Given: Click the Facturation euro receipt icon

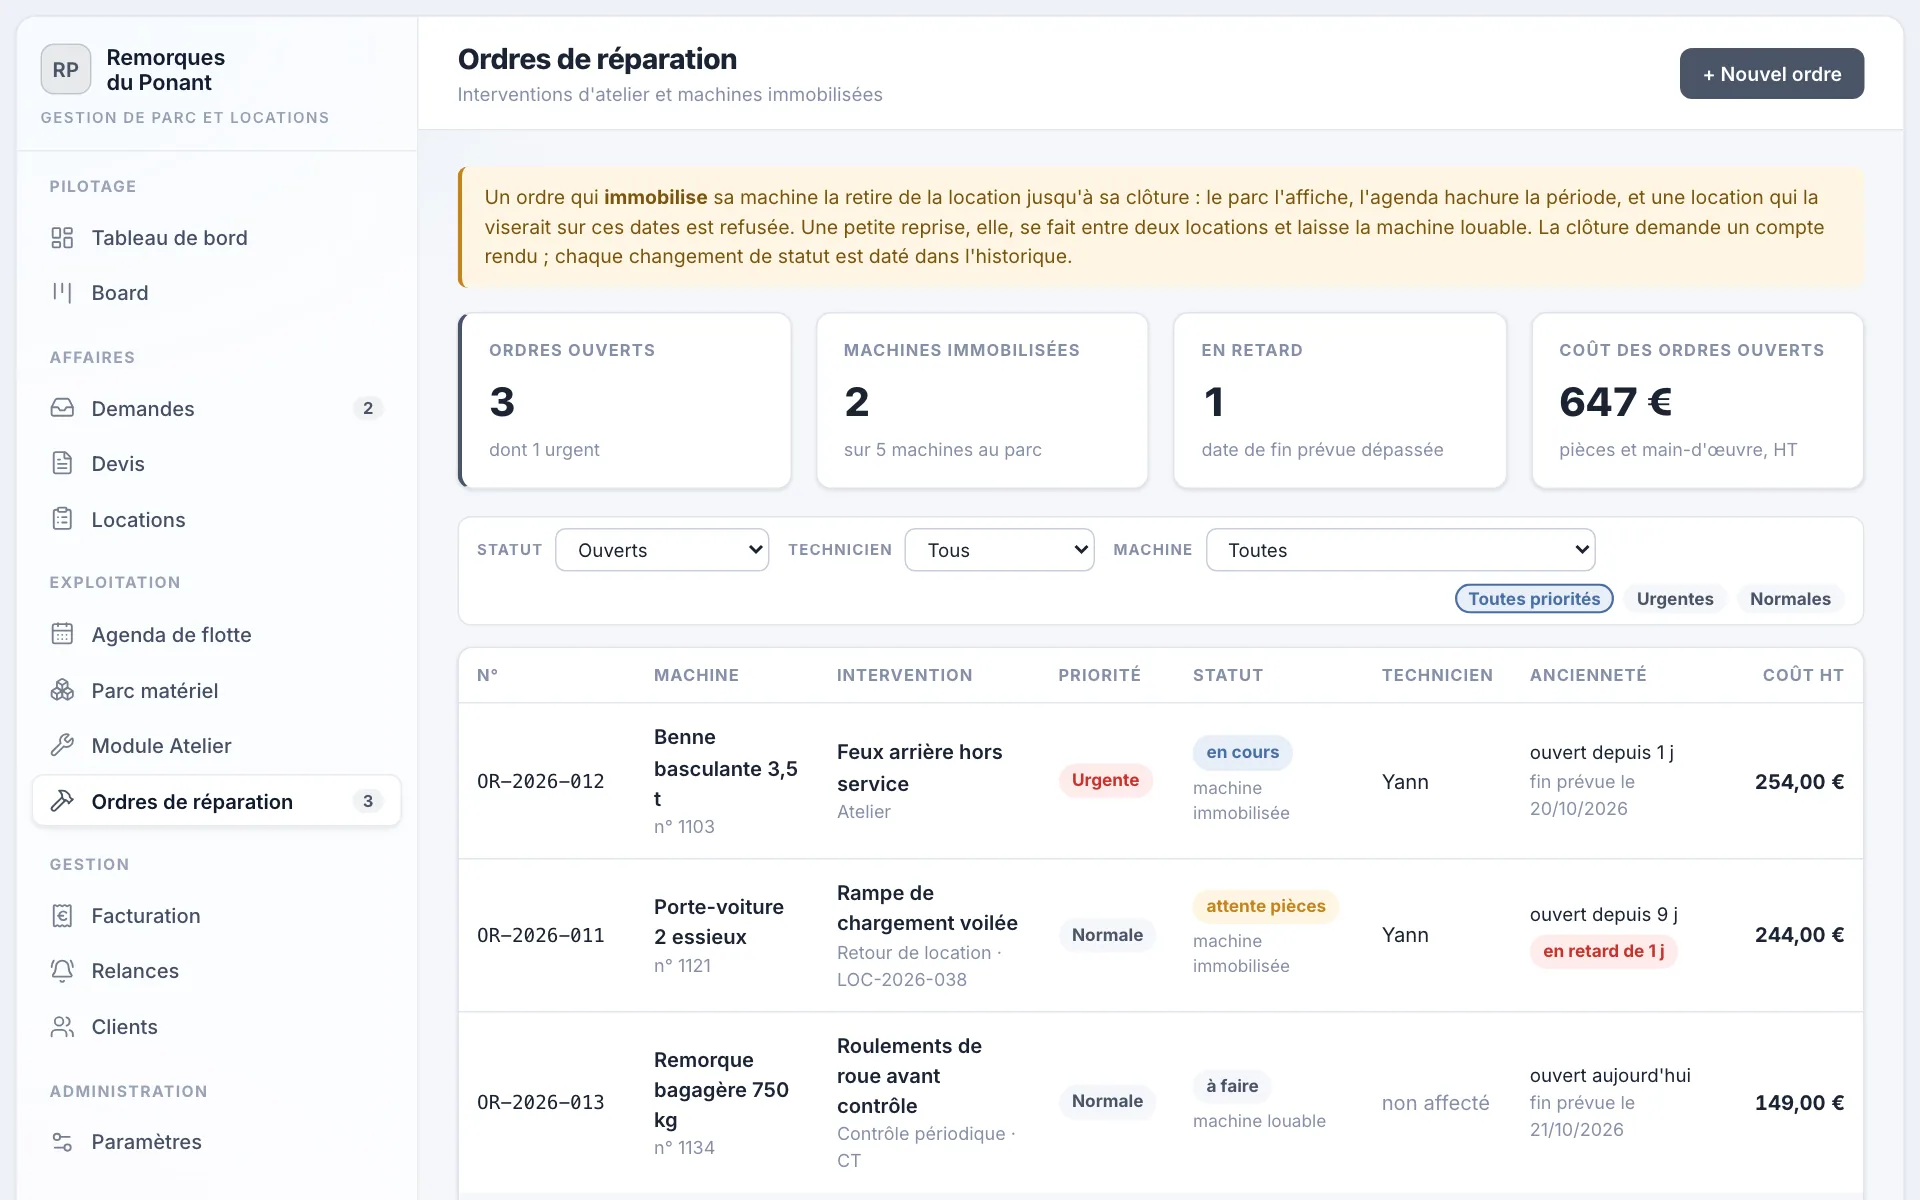Looking at the screenshot, I should coord(62,915).
